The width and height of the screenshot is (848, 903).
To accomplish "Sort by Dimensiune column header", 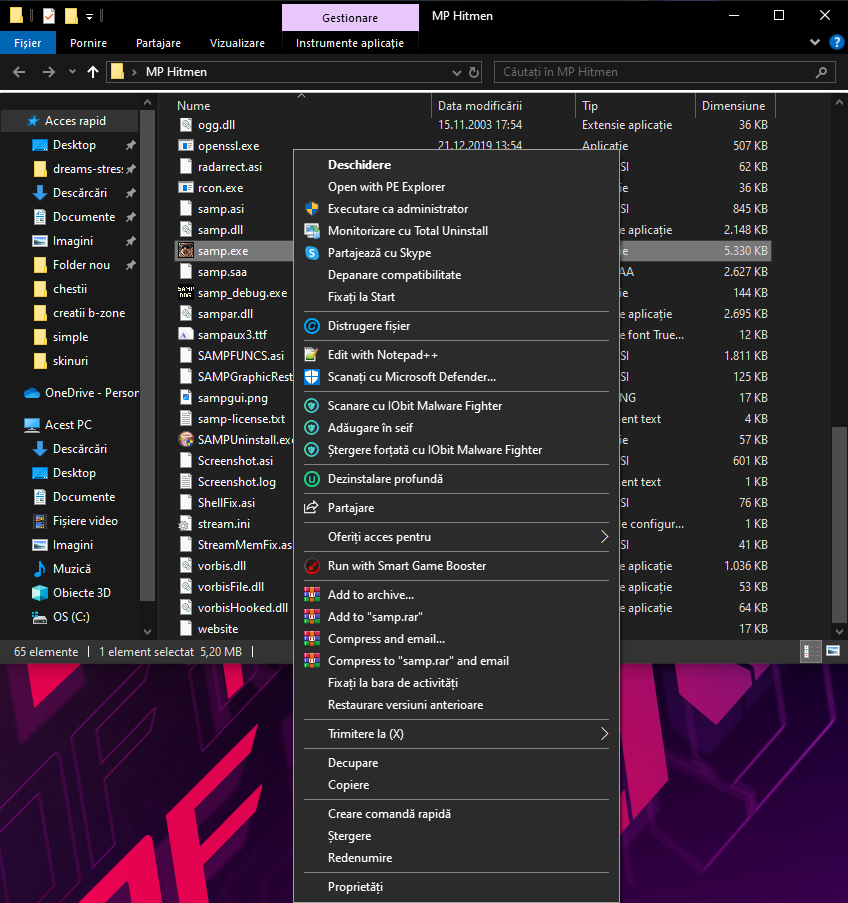I will click(735, 105).
